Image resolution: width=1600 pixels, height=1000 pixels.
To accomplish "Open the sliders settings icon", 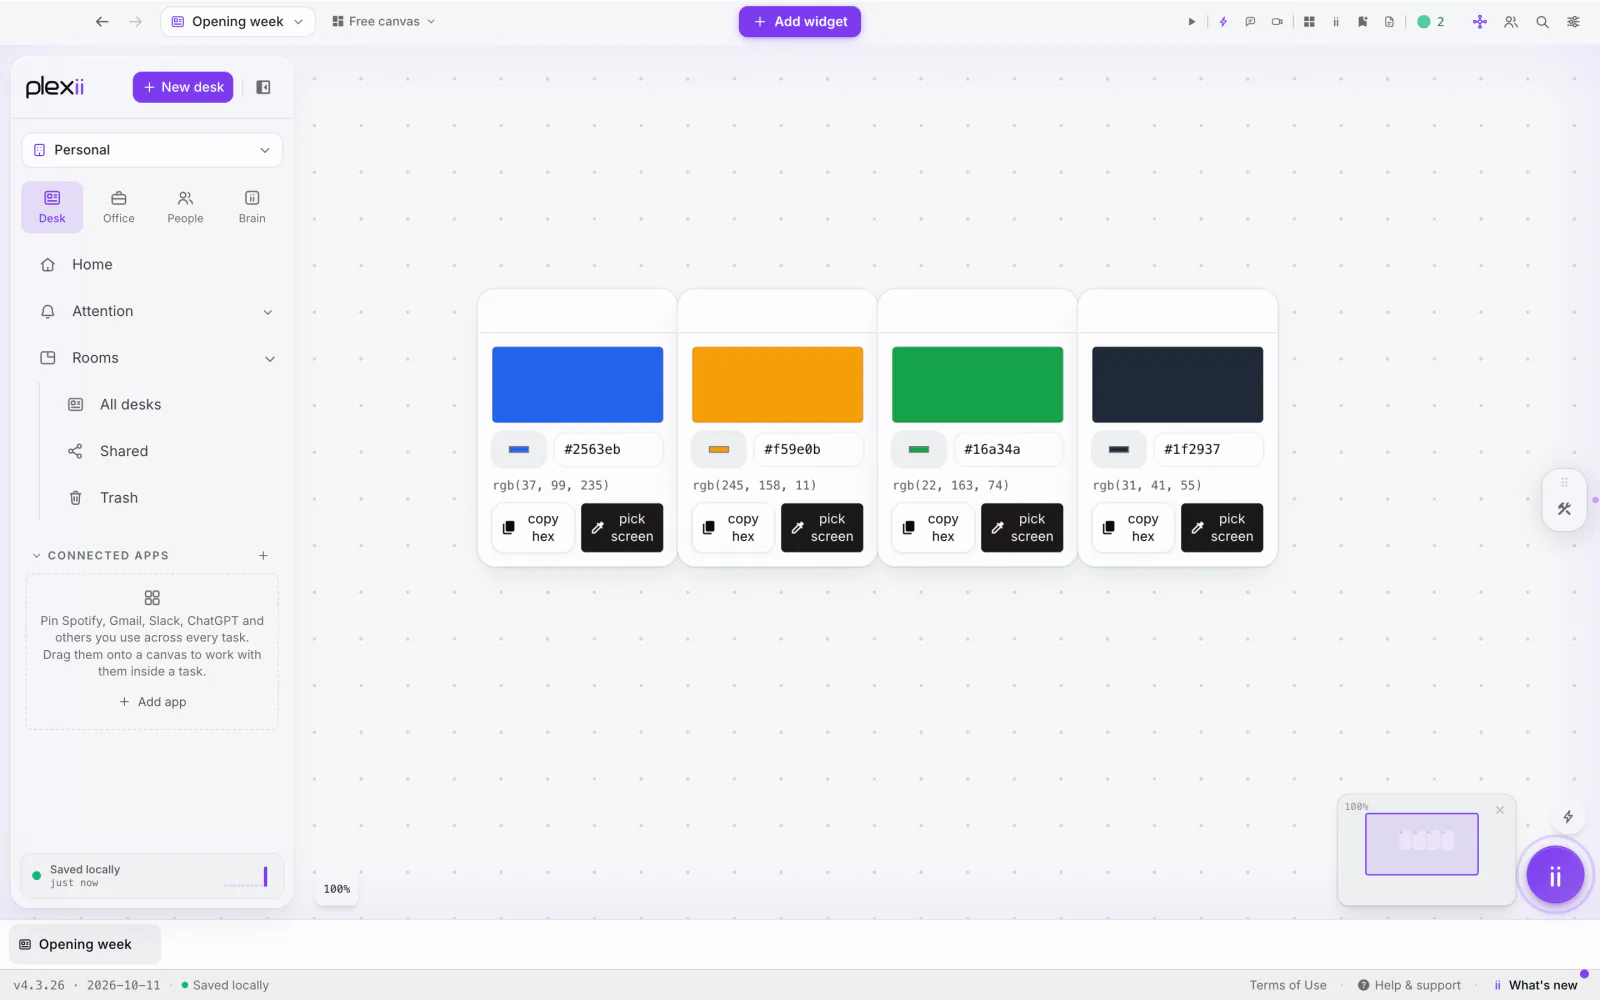I will point(1573,21).
